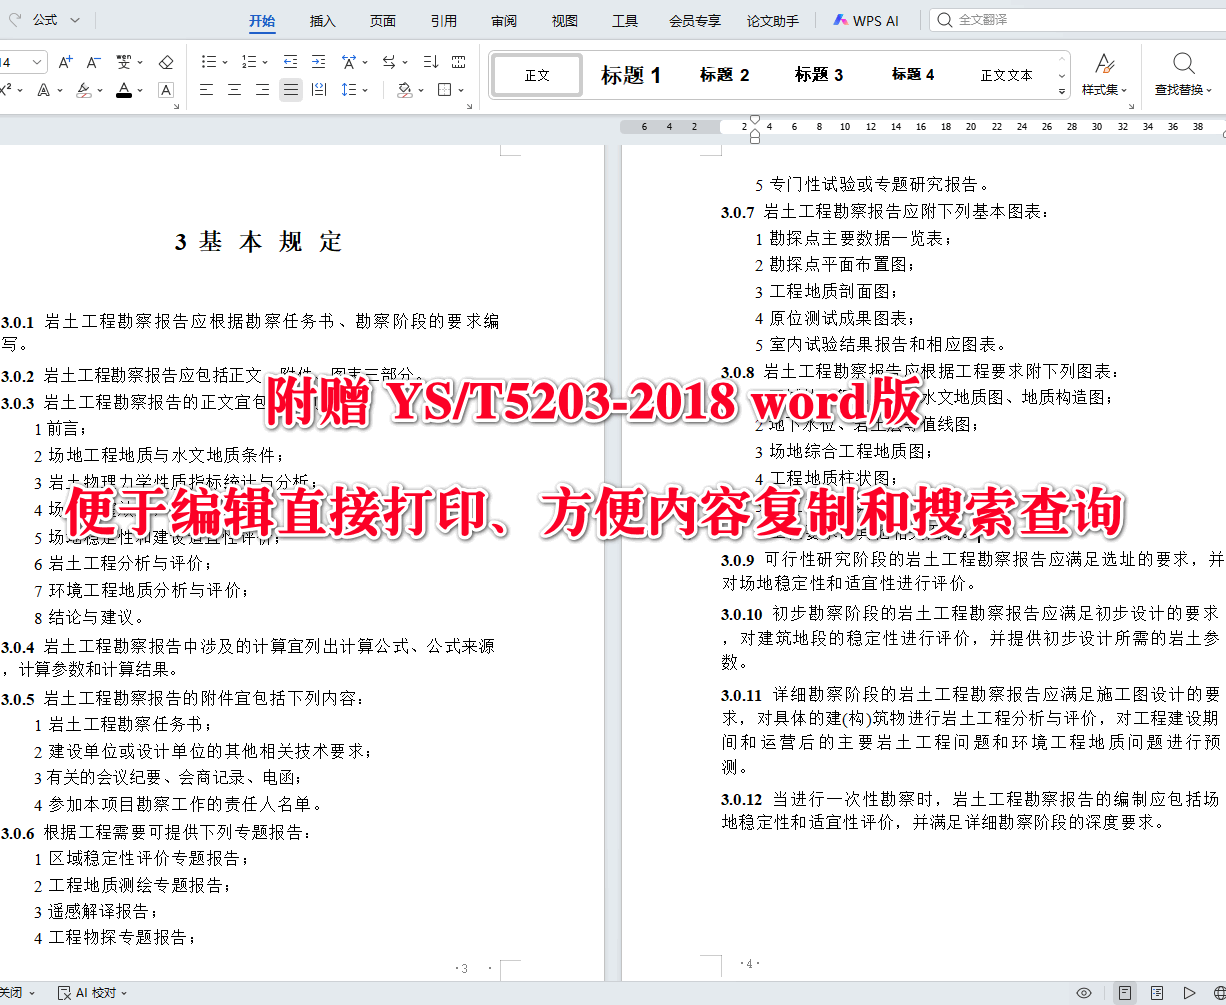
Task: Open the font color dropdown arrow
Action: point(140,91)
